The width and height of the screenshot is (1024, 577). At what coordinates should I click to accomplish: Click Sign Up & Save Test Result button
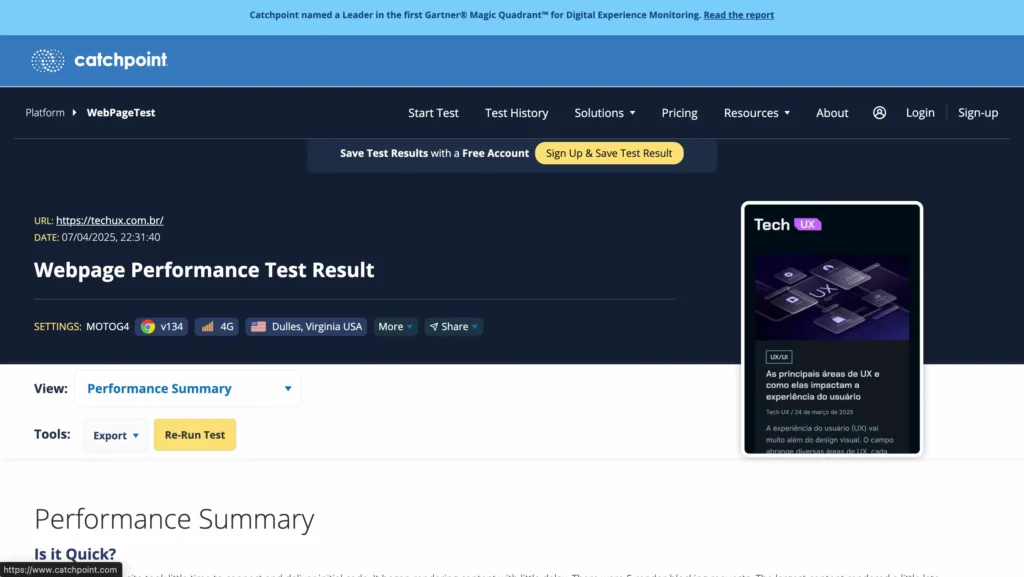(609, 153)
